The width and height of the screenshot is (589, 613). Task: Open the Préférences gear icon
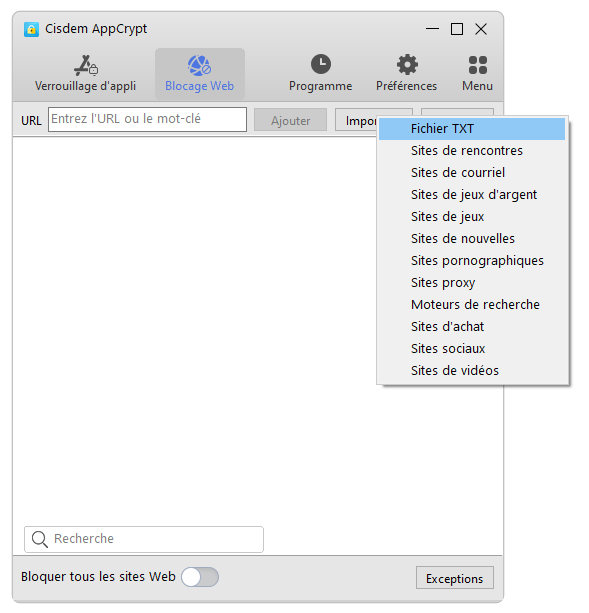coord(407,65)
